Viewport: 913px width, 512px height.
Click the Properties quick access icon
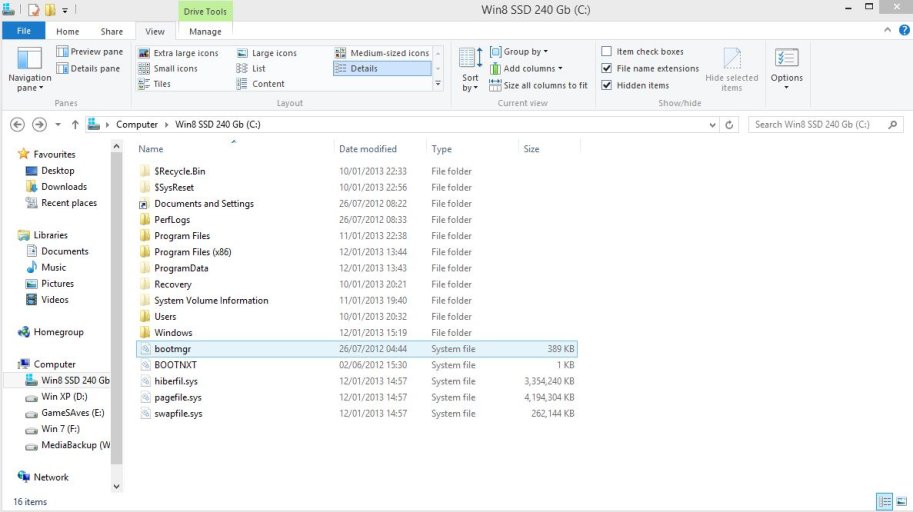point(34,10)
